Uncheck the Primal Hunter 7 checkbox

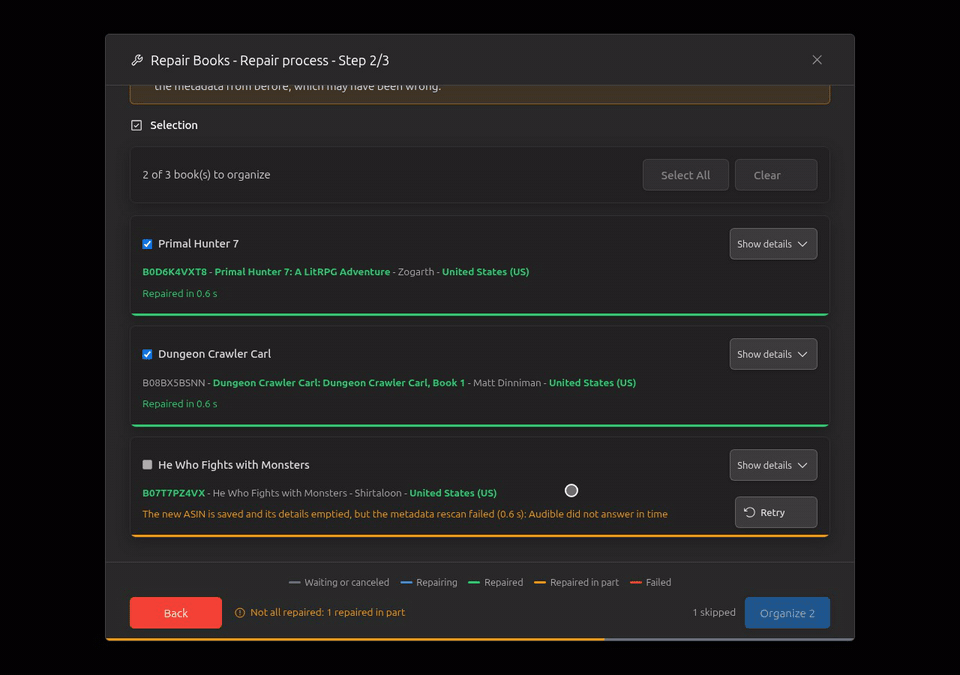148,244
